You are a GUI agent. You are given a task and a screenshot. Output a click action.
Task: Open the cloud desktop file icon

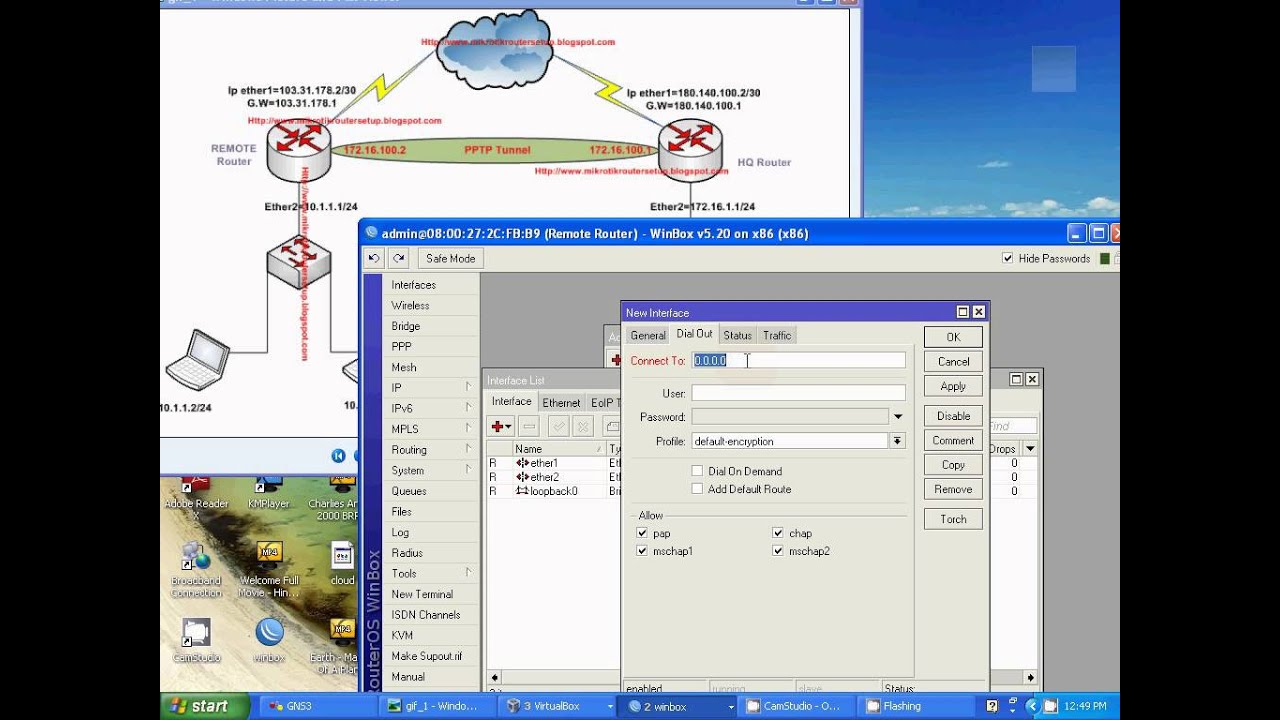click(x=342, y=556)
